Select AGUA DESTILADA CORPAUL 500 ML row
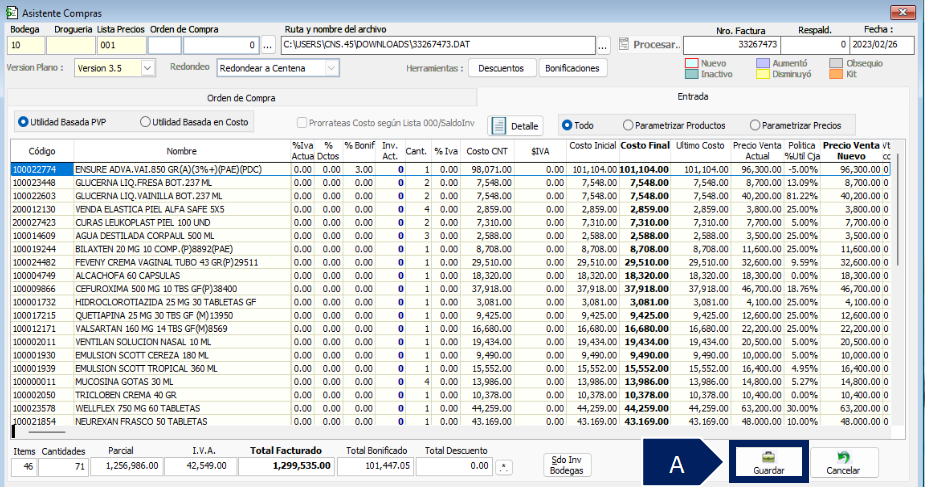928x488 pixels. 450,236
